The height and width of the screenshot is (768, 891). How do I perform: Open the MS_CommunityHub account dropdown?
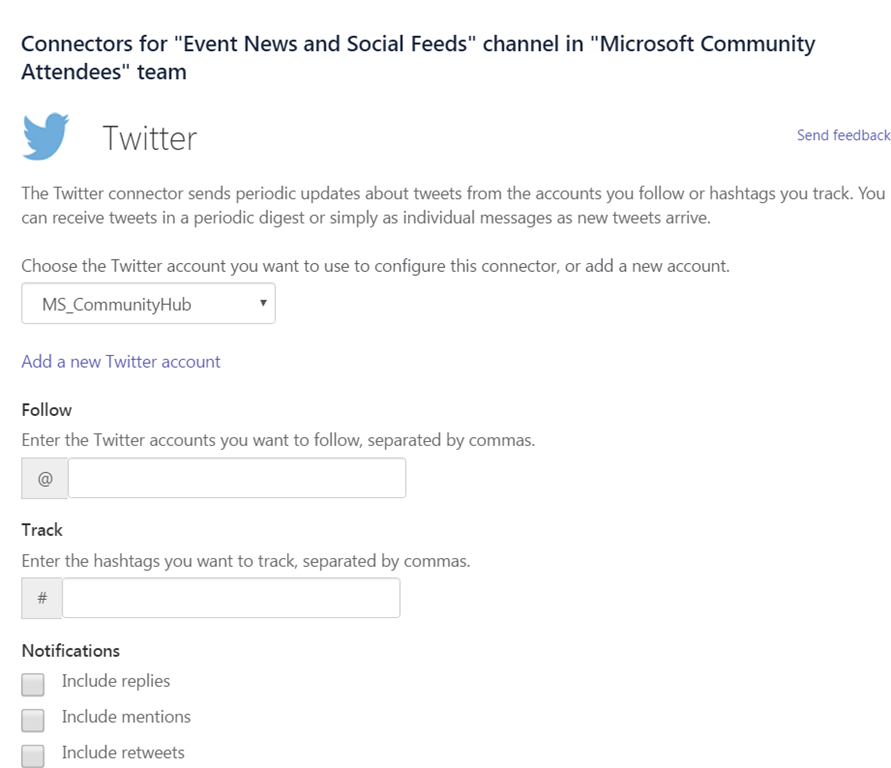tap(148, 305)
